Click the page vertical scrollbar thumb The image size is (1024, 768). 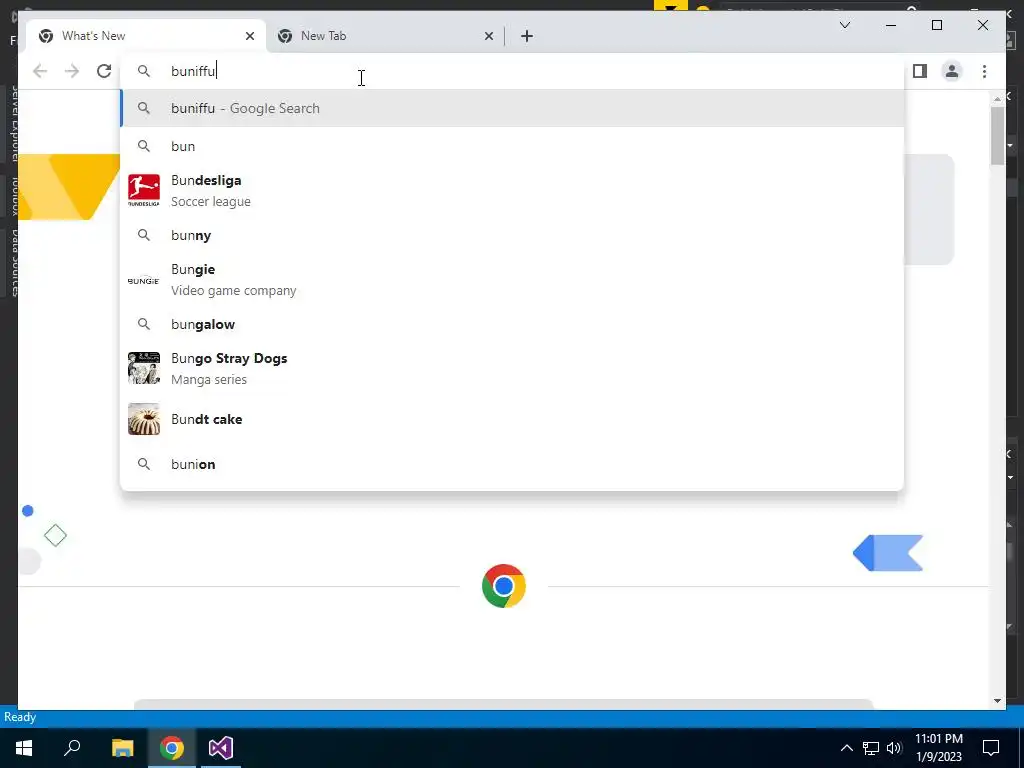(997, 136)
